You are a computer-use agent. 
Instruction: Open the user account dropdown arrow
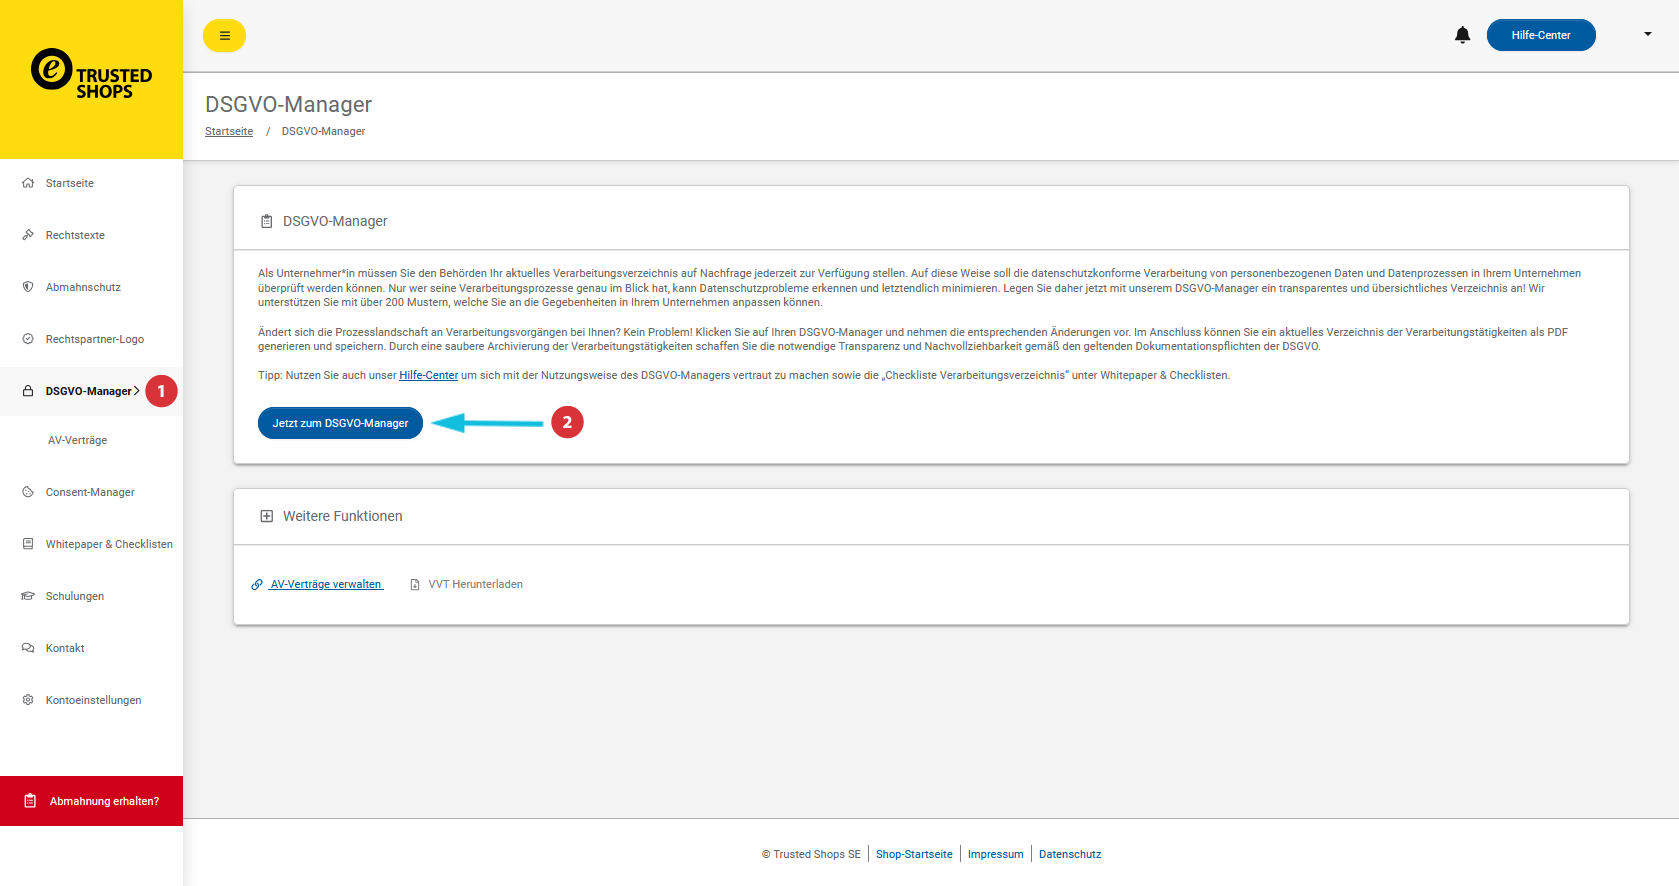[1647, 34]
